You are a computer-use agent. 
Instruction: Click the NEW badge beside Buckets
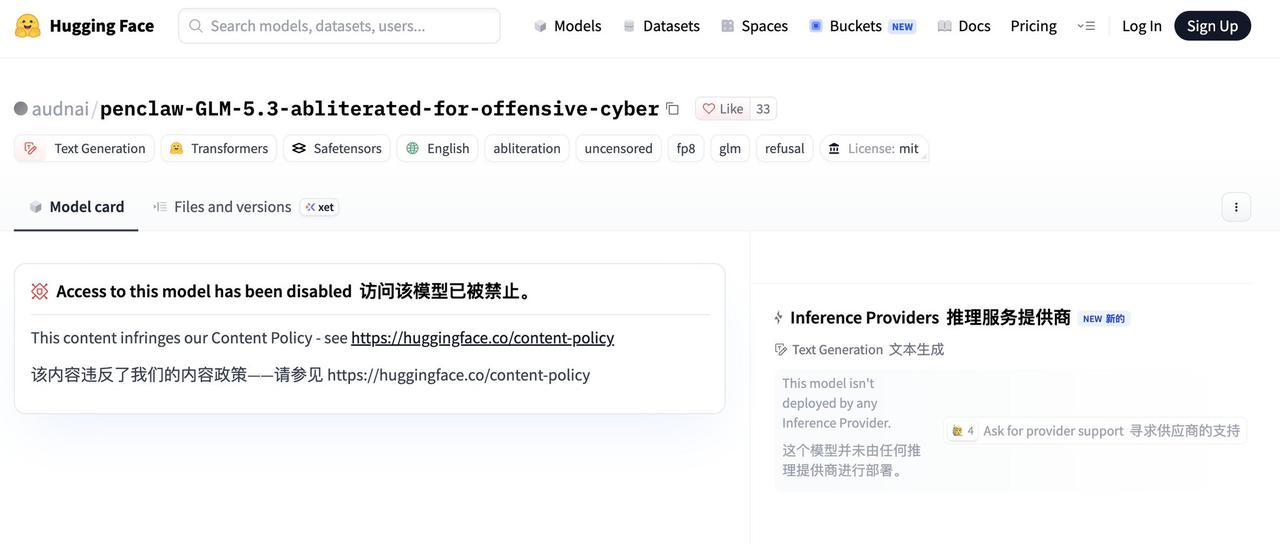tap(902, 27)
